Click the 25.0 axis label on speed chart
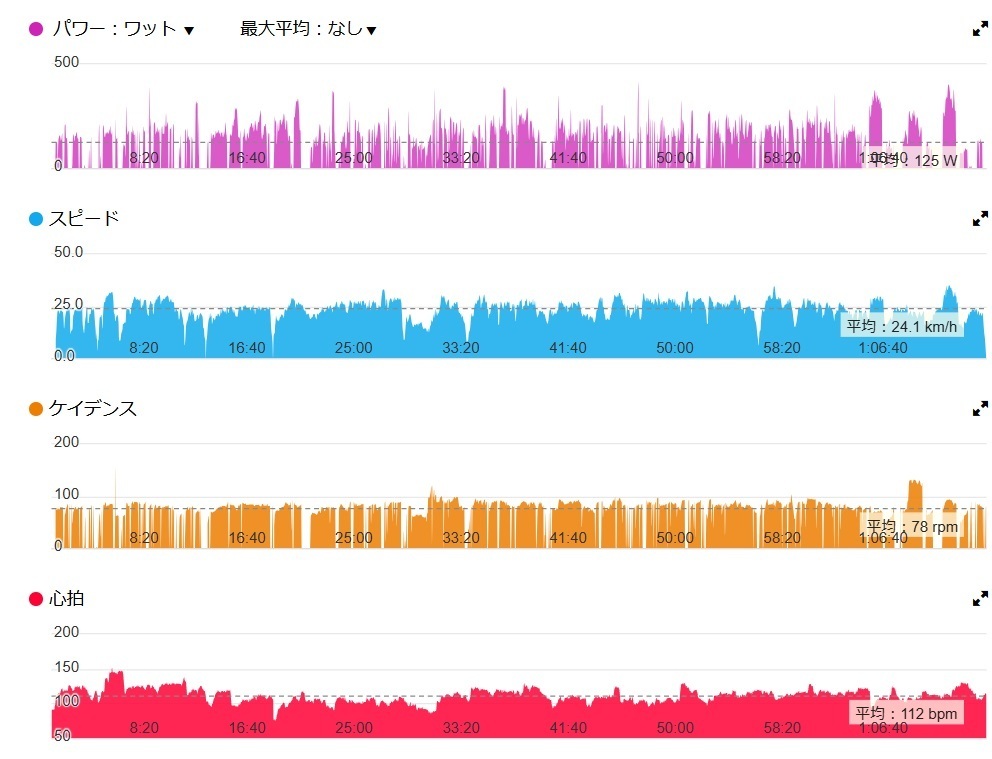This screenshot has width=992, height=759. click(68, 304)
